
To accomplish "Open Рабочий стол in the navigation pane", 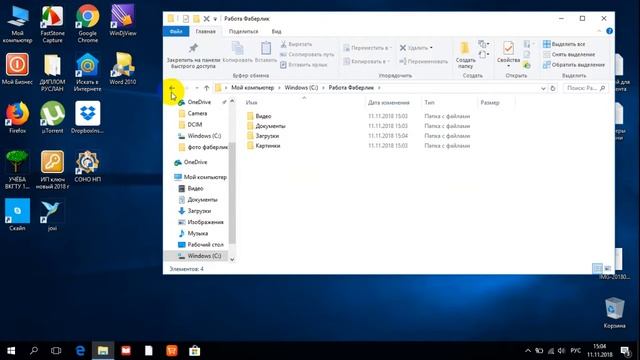I will point(205,244).
